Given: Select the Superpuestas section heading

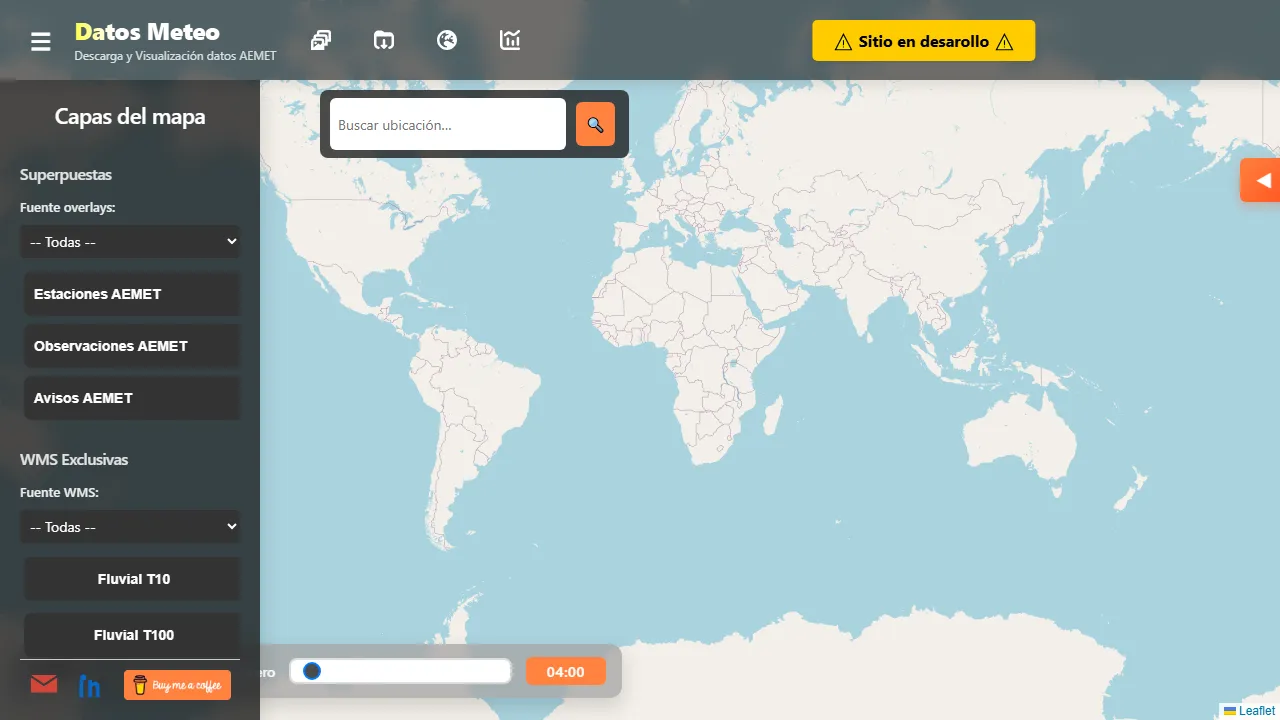Looking at the screenshot, I should pyautogui.click(x=66, y=174).
